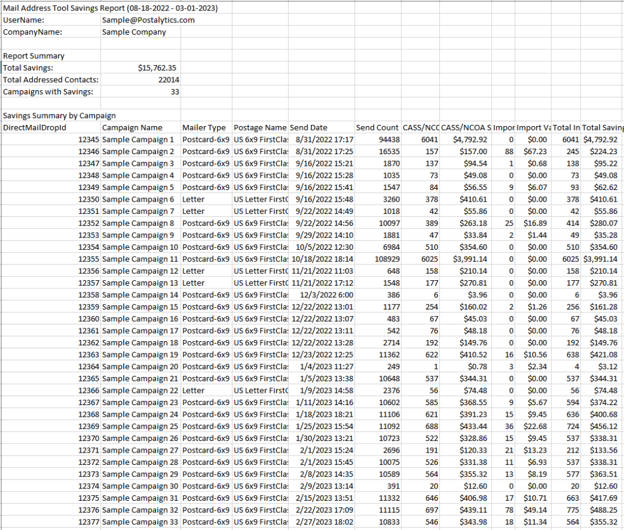This screenshot has height=530, width=624.
Task: Click send date 12/22/2022 13:11
Action: click(x=322, y=330)
